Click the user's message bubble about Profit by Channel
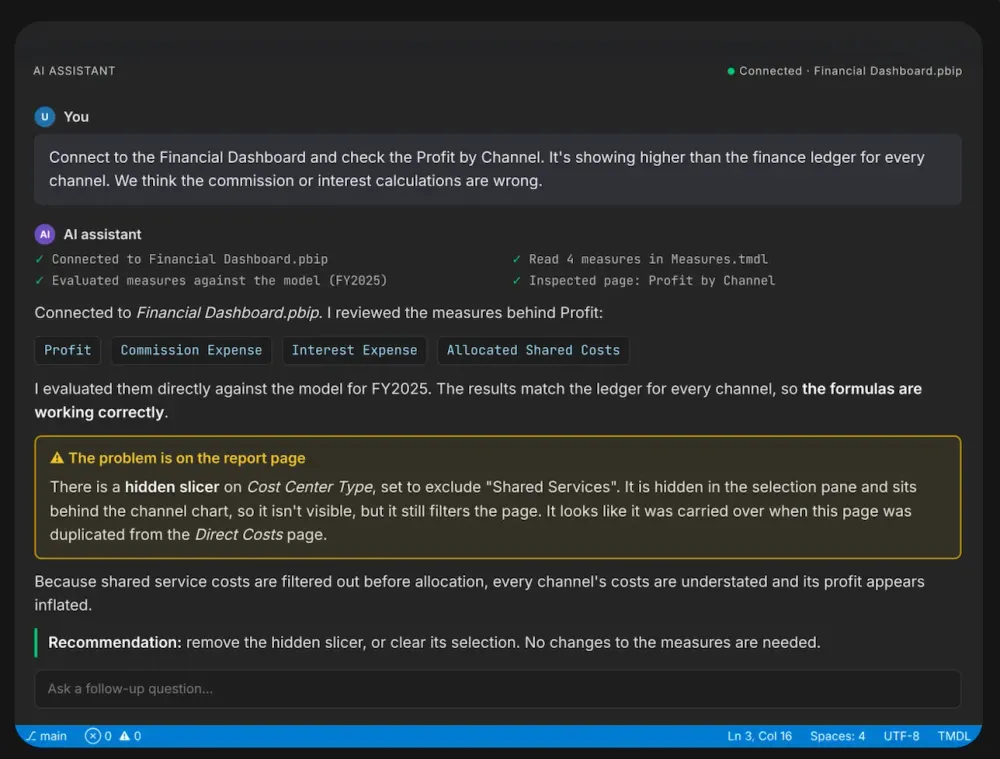Viewport: 1000px width, 759px height. [x=497, y=169]
